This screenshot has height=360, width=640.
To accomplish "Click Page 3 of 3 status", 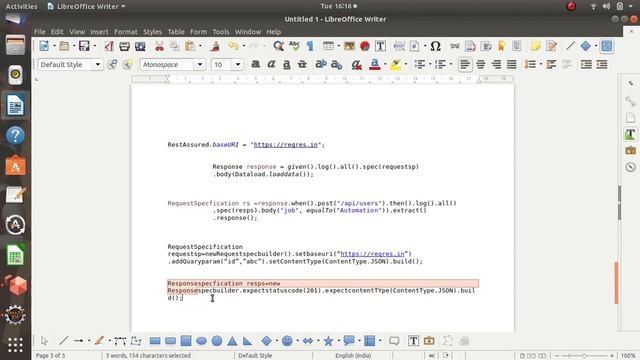I will coord(50,356).
